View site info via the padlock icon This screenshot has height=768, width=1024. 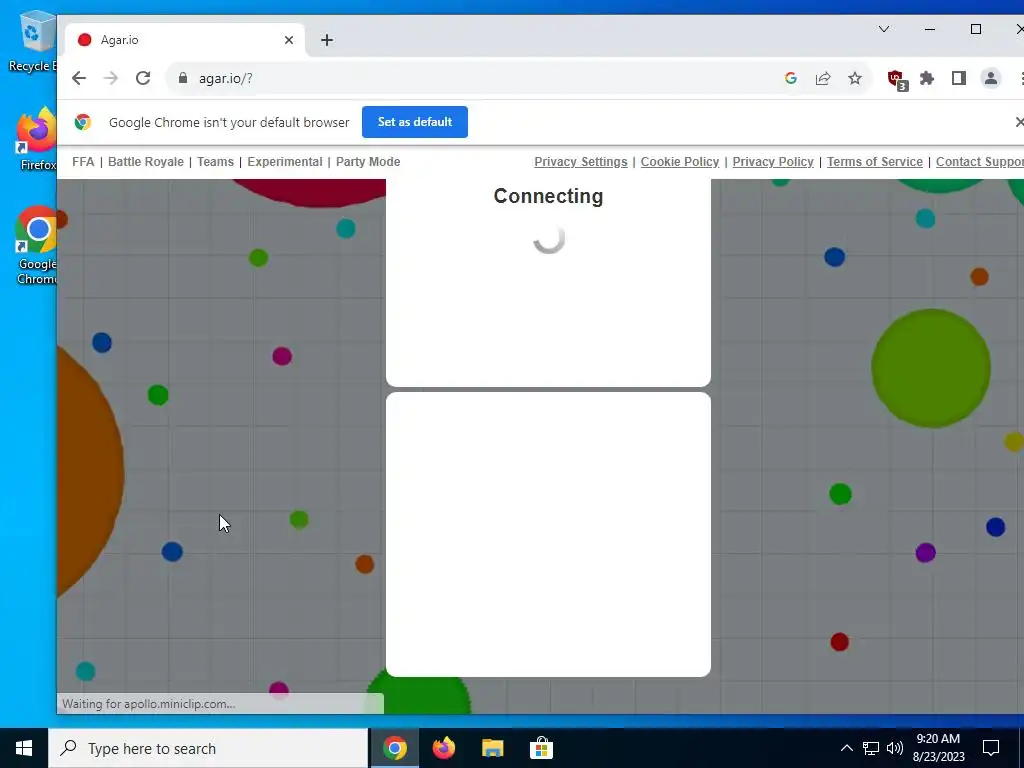[x=183, y=78]
